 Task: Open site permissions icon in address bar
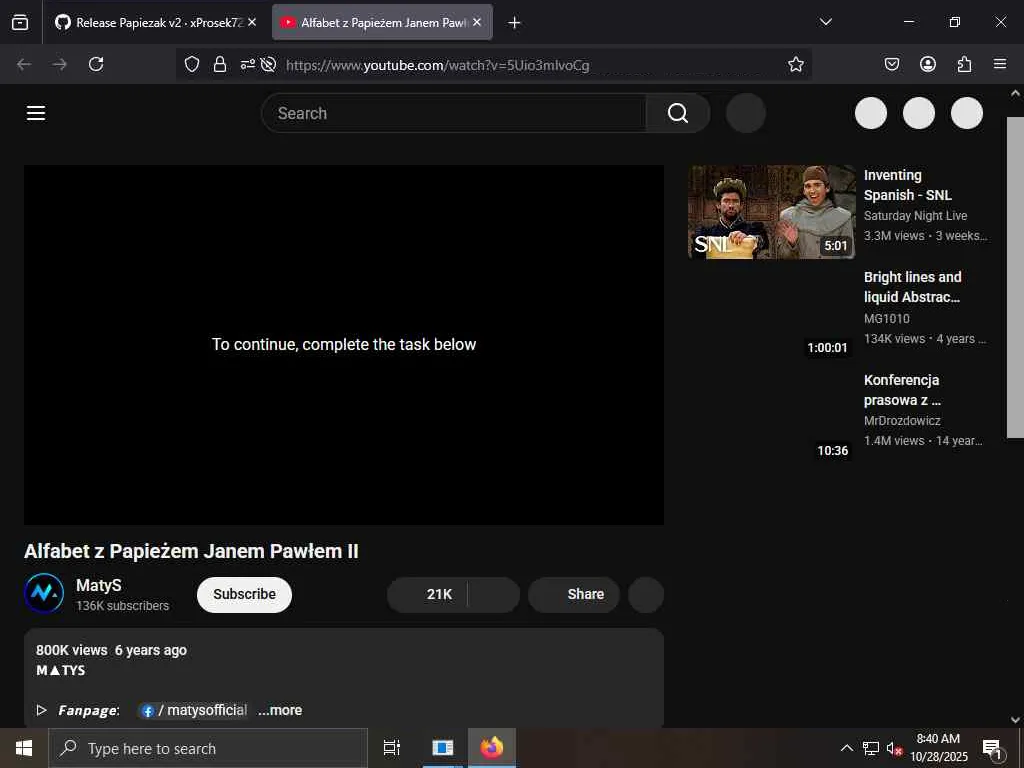(x=248, y=64)
